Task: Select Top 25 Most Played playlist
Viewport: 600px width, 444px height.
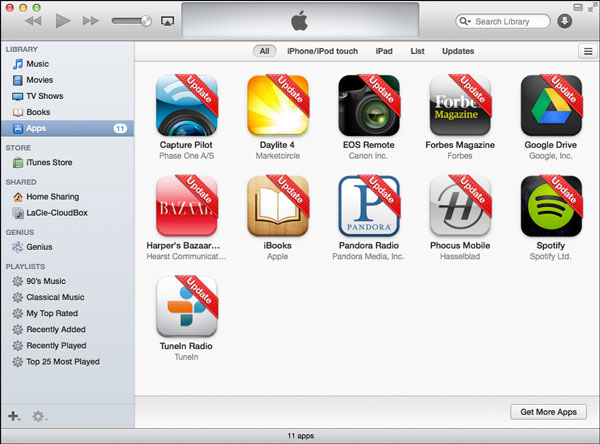Action: point(67,361)
